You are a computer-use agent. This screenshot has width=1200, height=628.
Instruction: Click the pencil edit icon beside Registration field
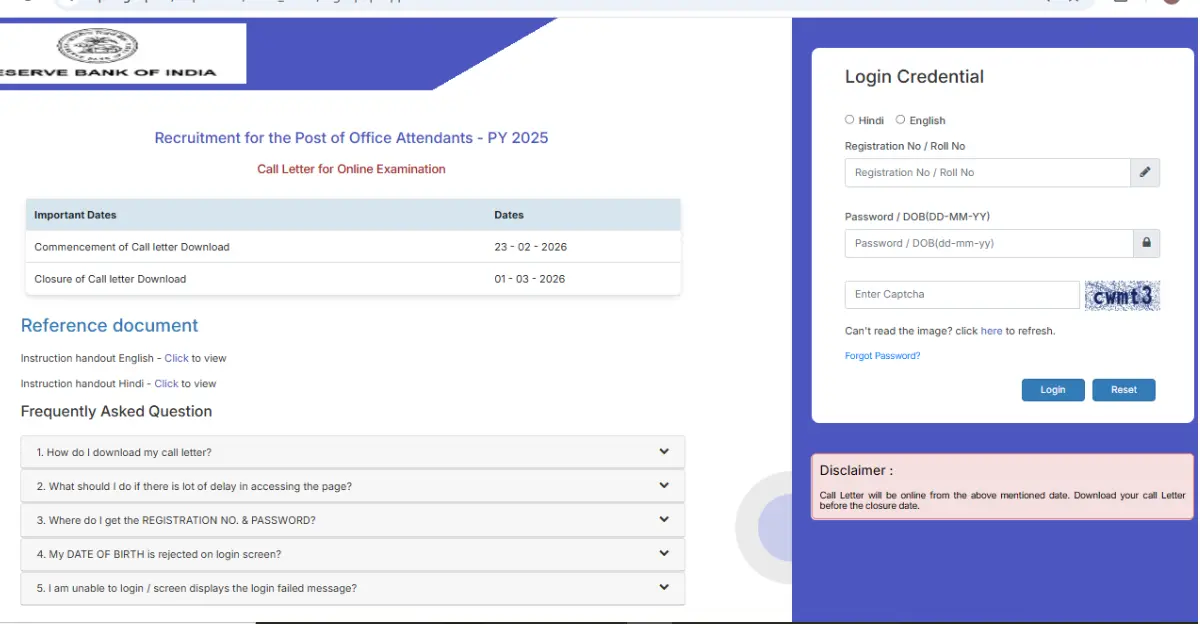point(1145,172)
